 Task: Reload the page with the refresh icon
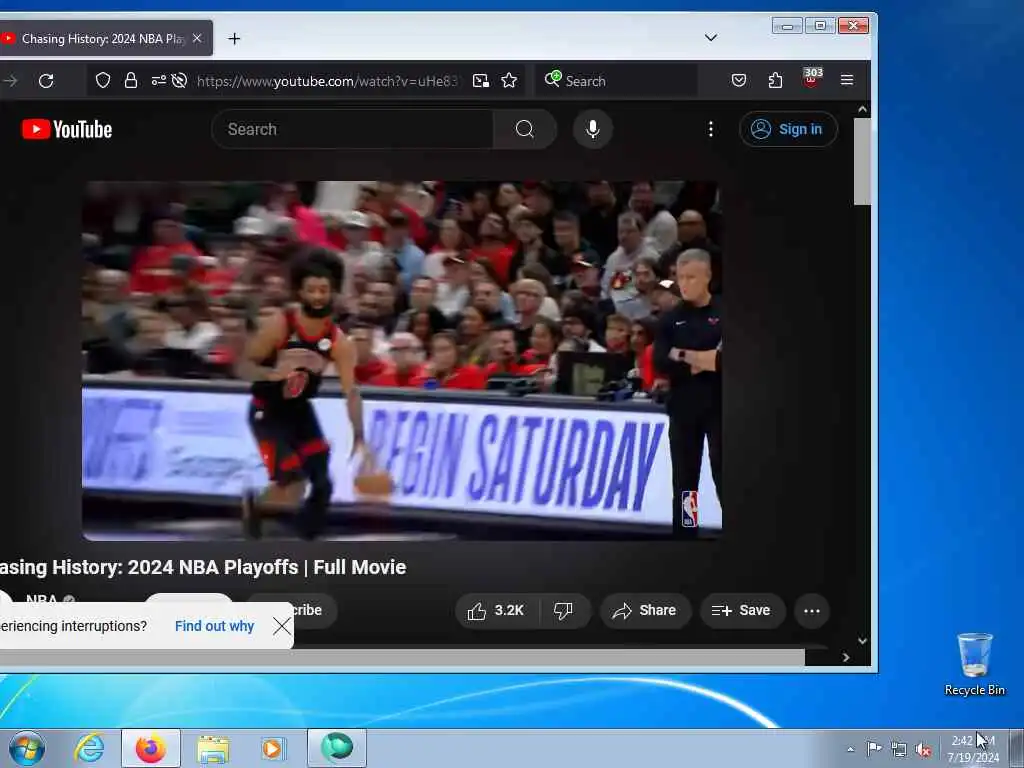pyautogui.click(x=46, y=81)
